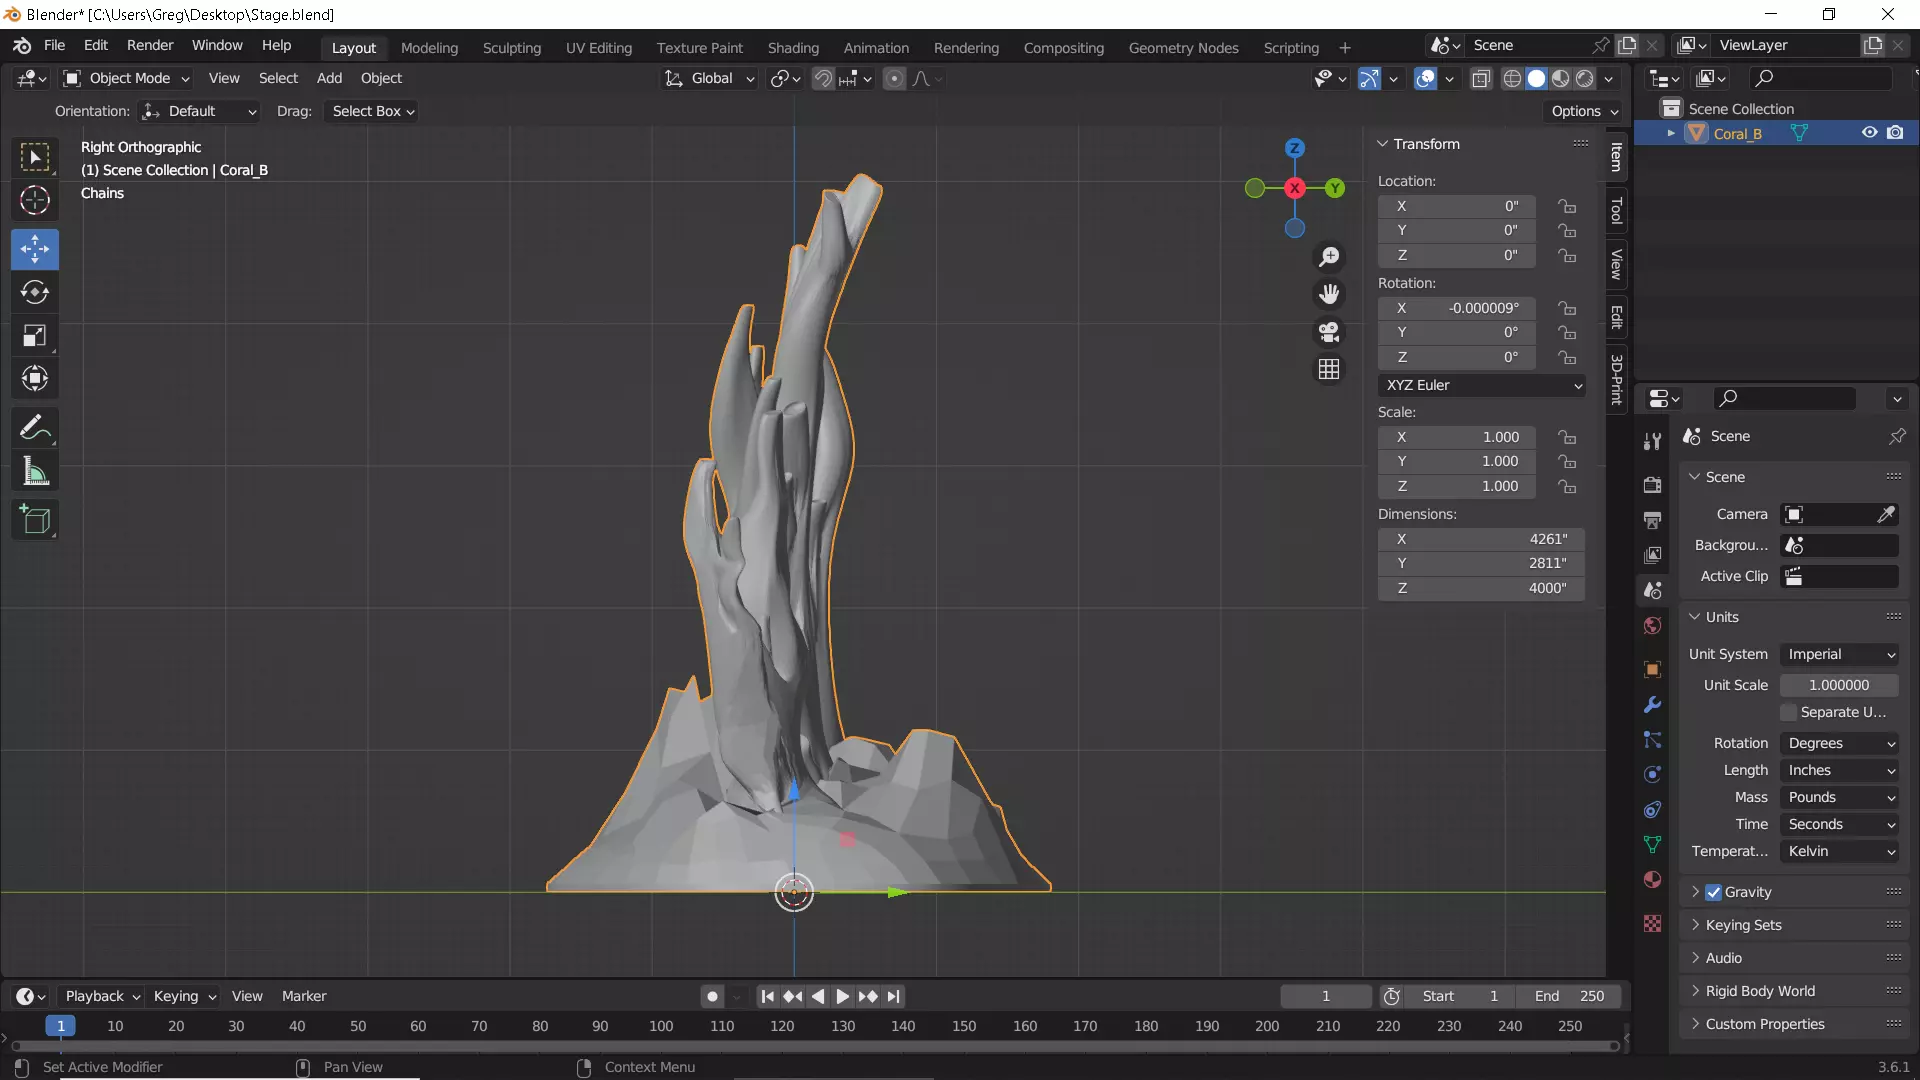Open the Sculpting workspace tab
1920x1080 pixels.
tap(511, 47)
